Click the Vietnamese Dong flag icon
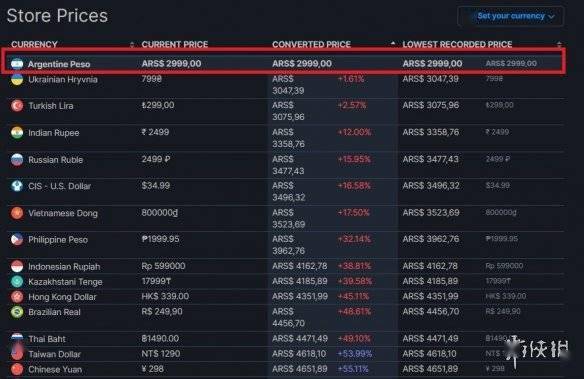The width and height of the screenshot is (584, 379). (x=17, y=213)
